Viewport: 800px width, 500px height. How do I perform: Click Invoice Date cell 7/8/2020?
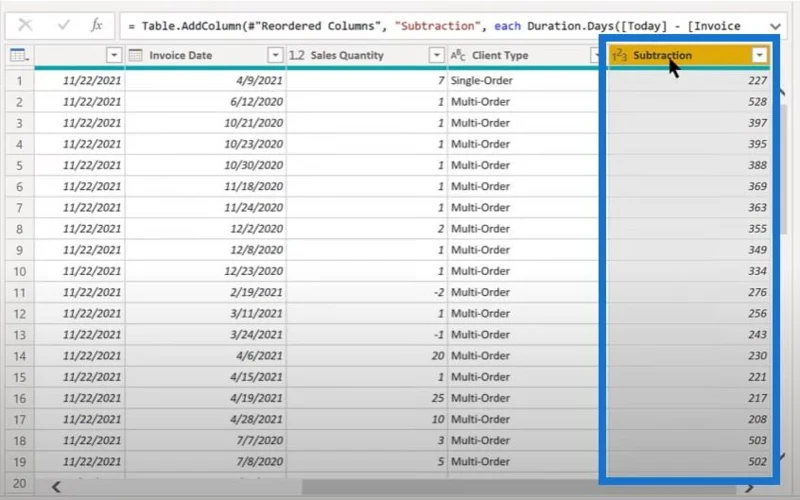pos(206,462)
